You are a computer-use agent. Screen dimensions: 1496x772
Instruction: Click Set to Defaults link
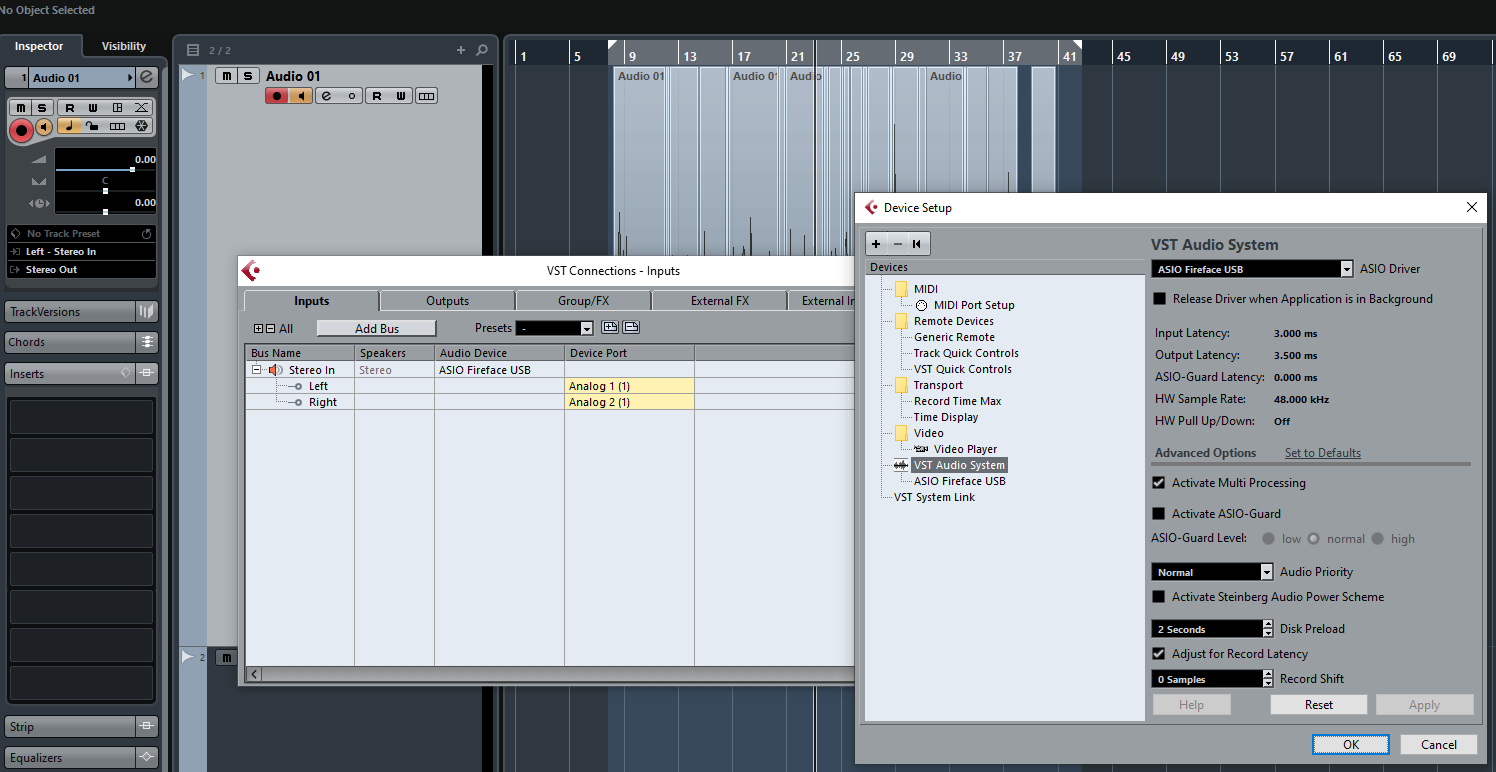pyautogui.click(x=1322, y=453)
